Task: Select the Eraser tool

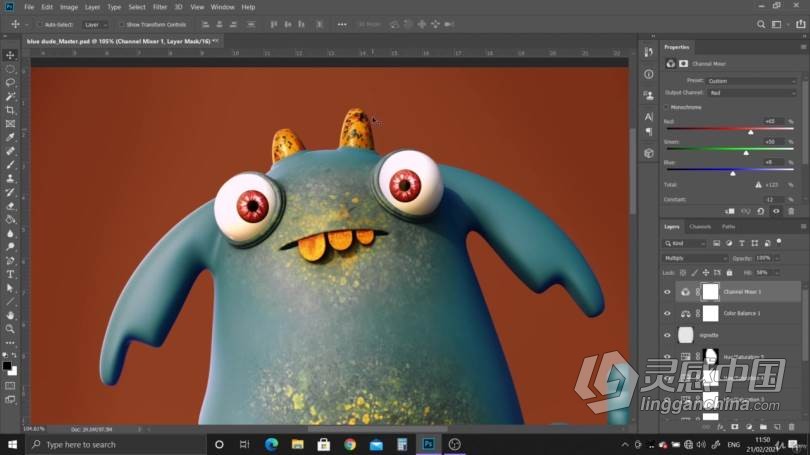Action: (x=10, y=206)
